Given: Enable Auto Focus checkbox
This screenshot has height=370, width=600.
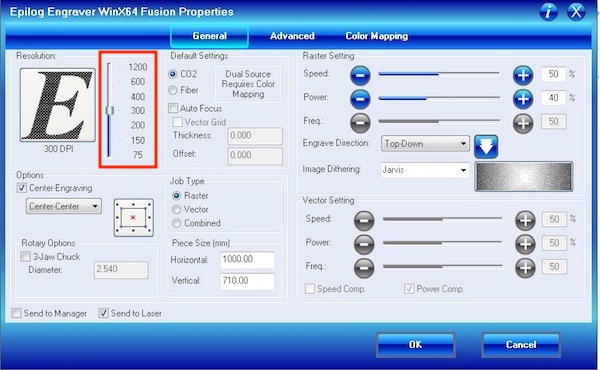Looking at the screenshot, I should [x=173, y=108].
